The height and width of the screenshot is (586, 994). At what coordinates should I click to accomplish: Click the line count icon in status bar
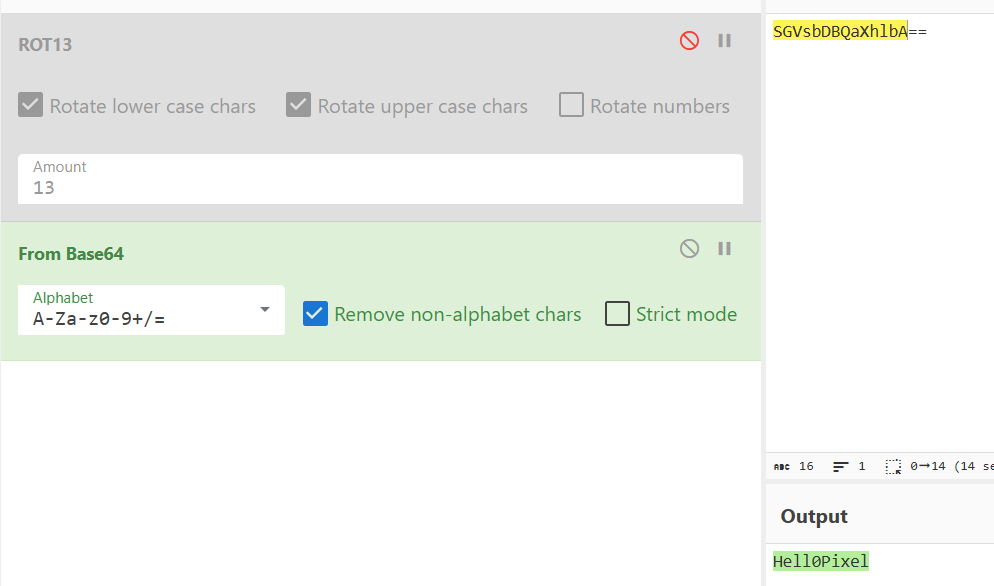click(841, 467)
